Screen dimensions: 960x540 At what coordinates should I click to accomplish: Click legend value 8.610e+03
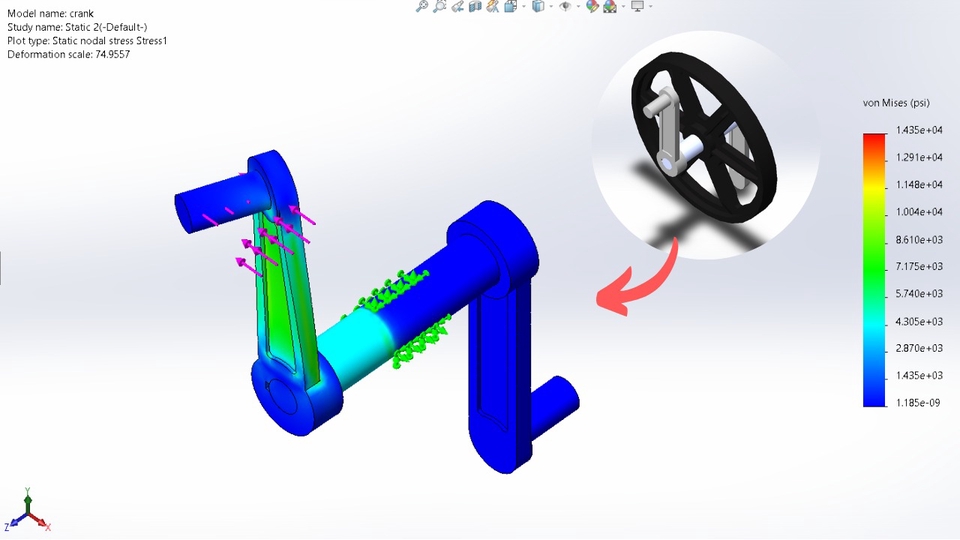919,239
